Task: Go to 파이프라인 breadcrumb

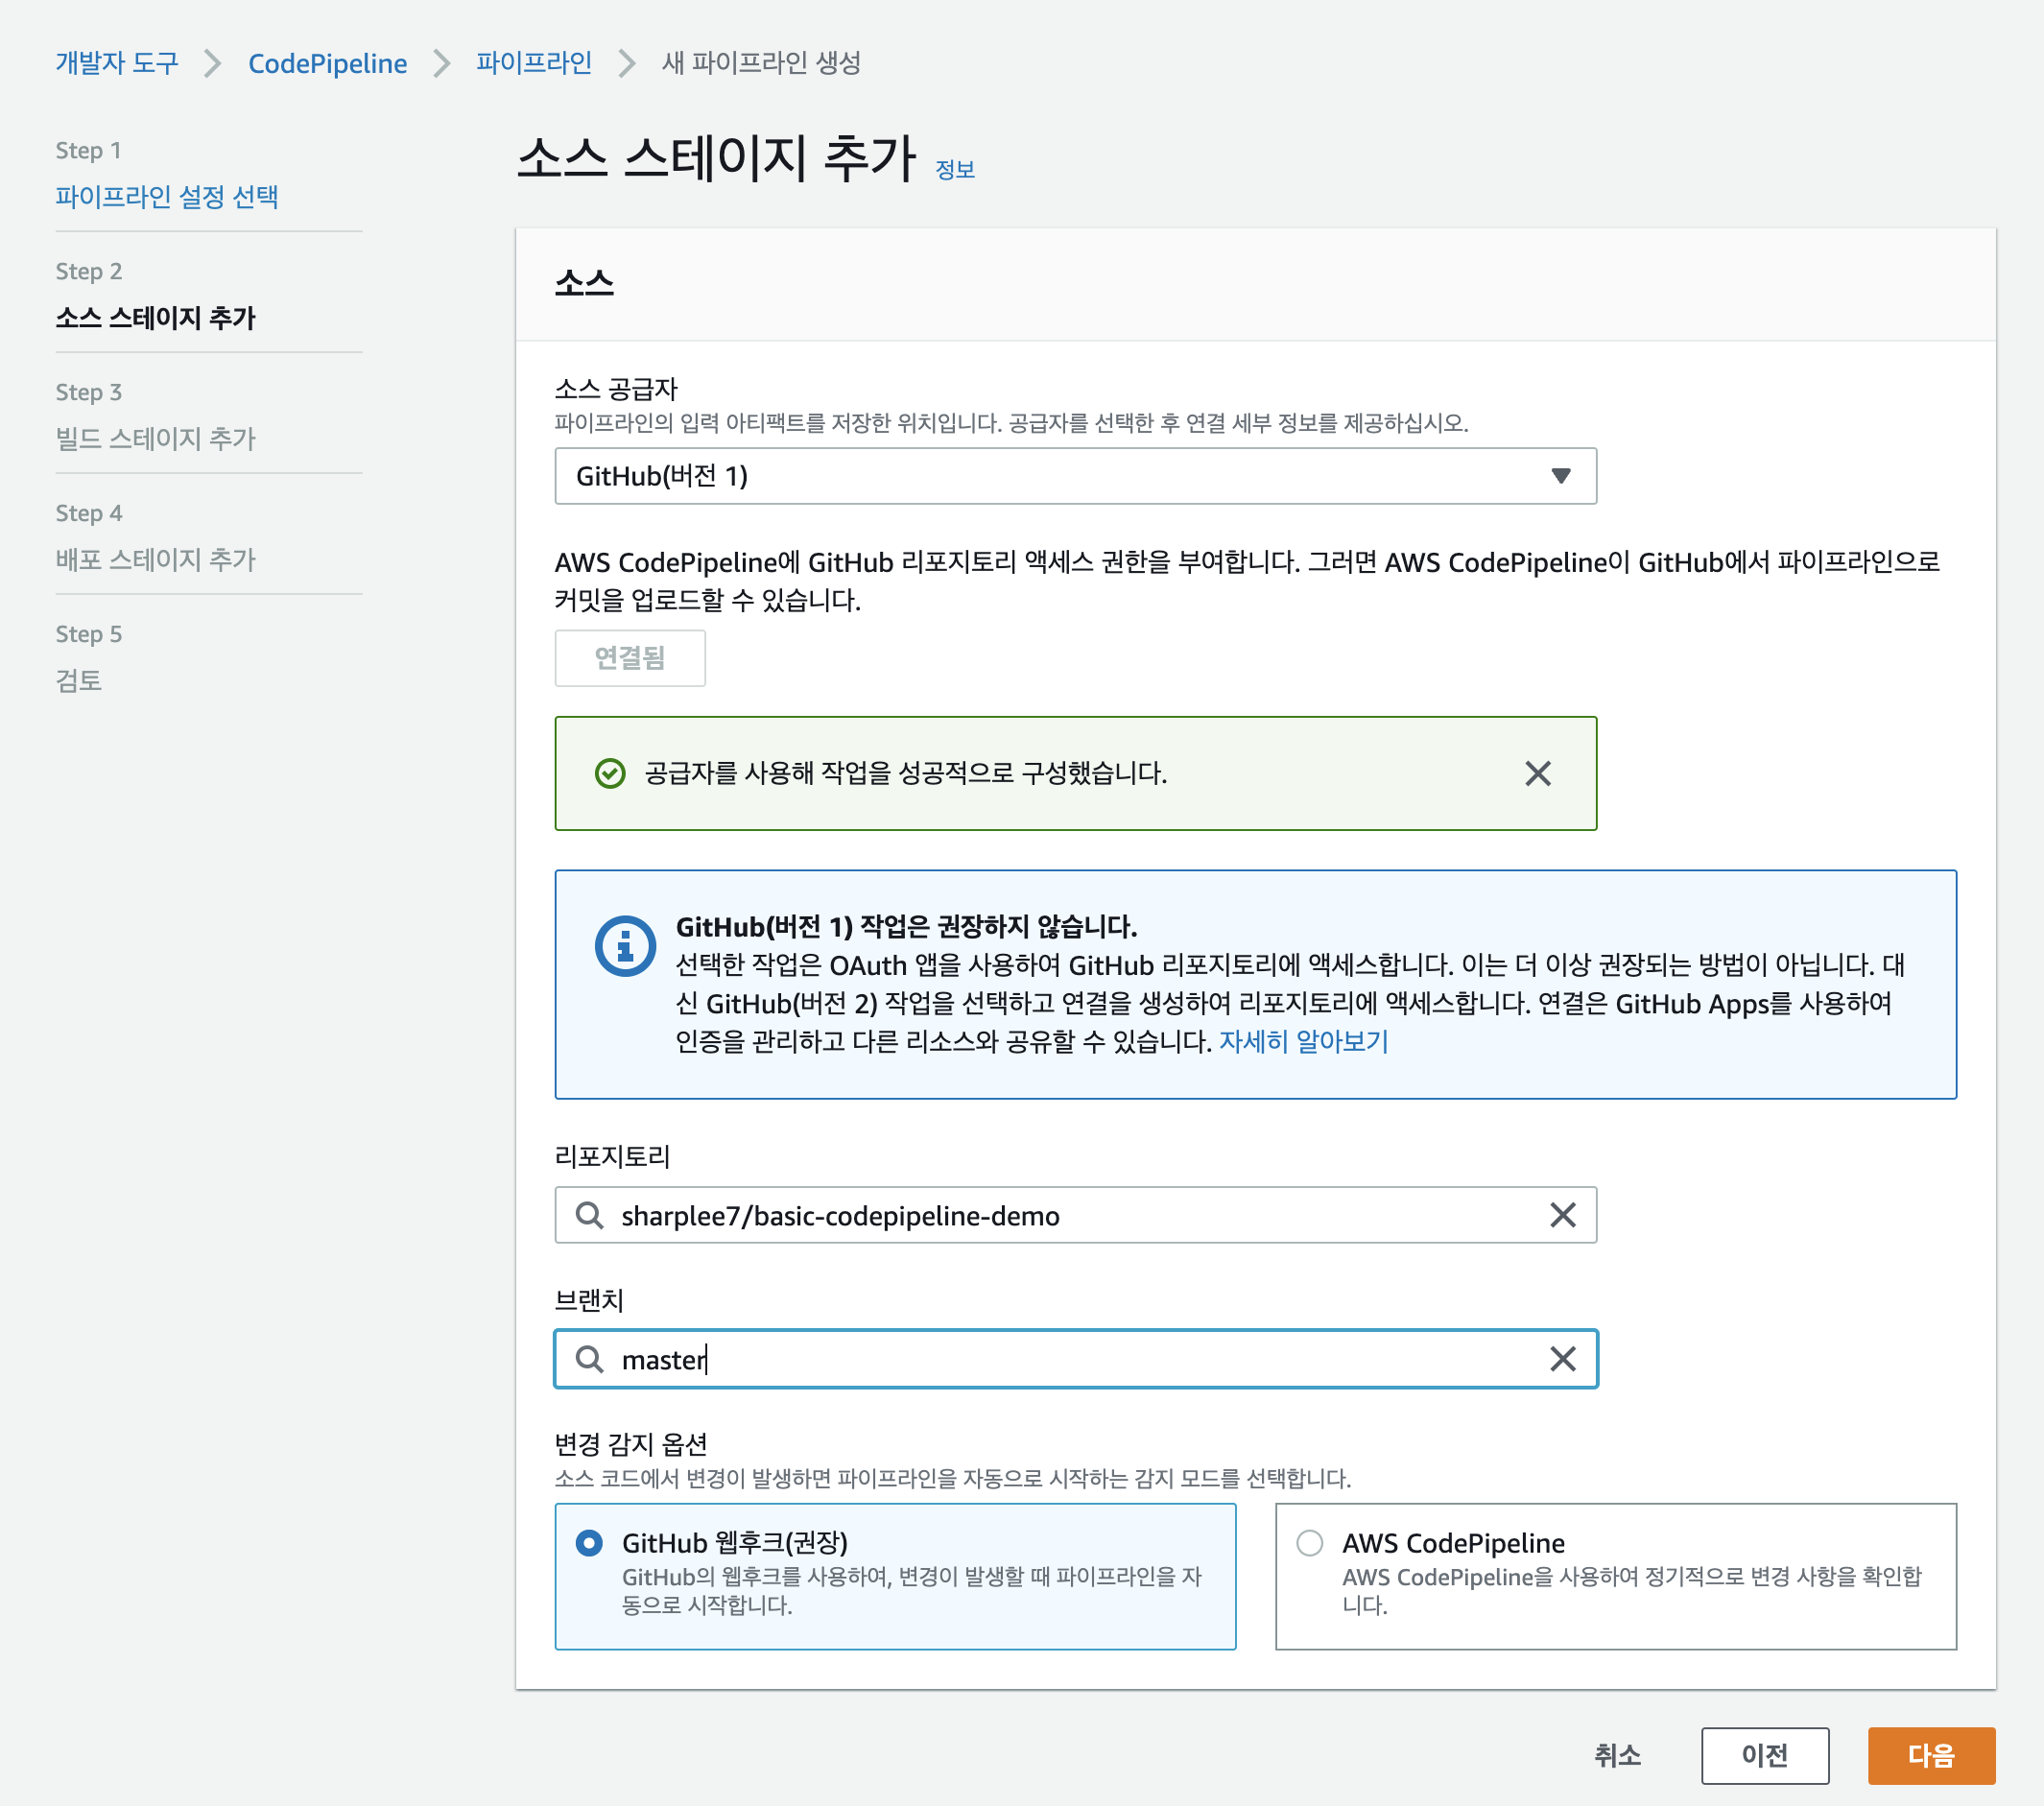Action: click(x=534, y=63)
